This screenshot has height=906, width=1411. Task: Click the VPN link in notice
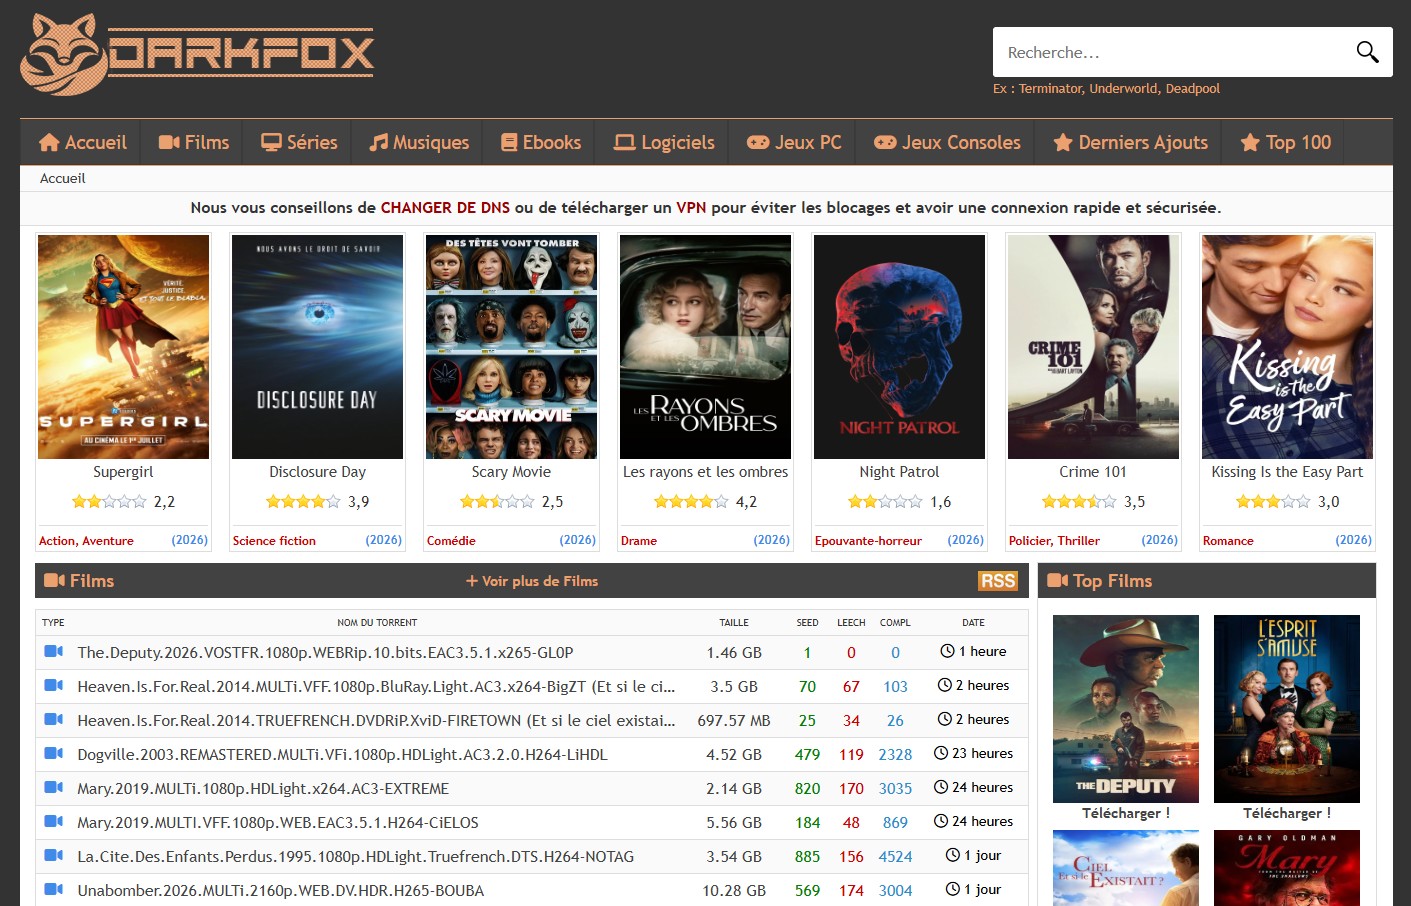click(691, 208)
